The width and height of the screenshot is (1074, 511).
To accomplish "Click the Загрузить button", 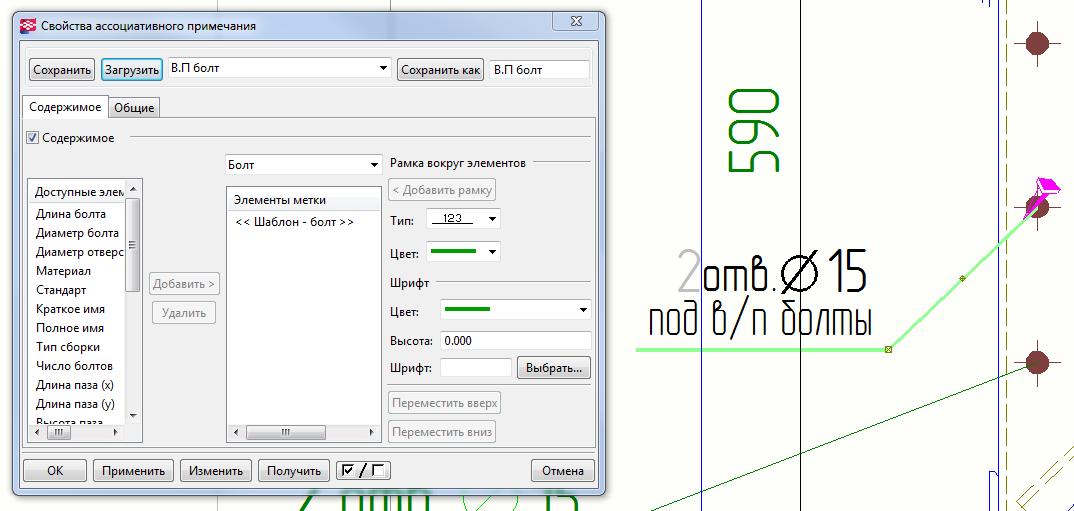I will (132, 70).
